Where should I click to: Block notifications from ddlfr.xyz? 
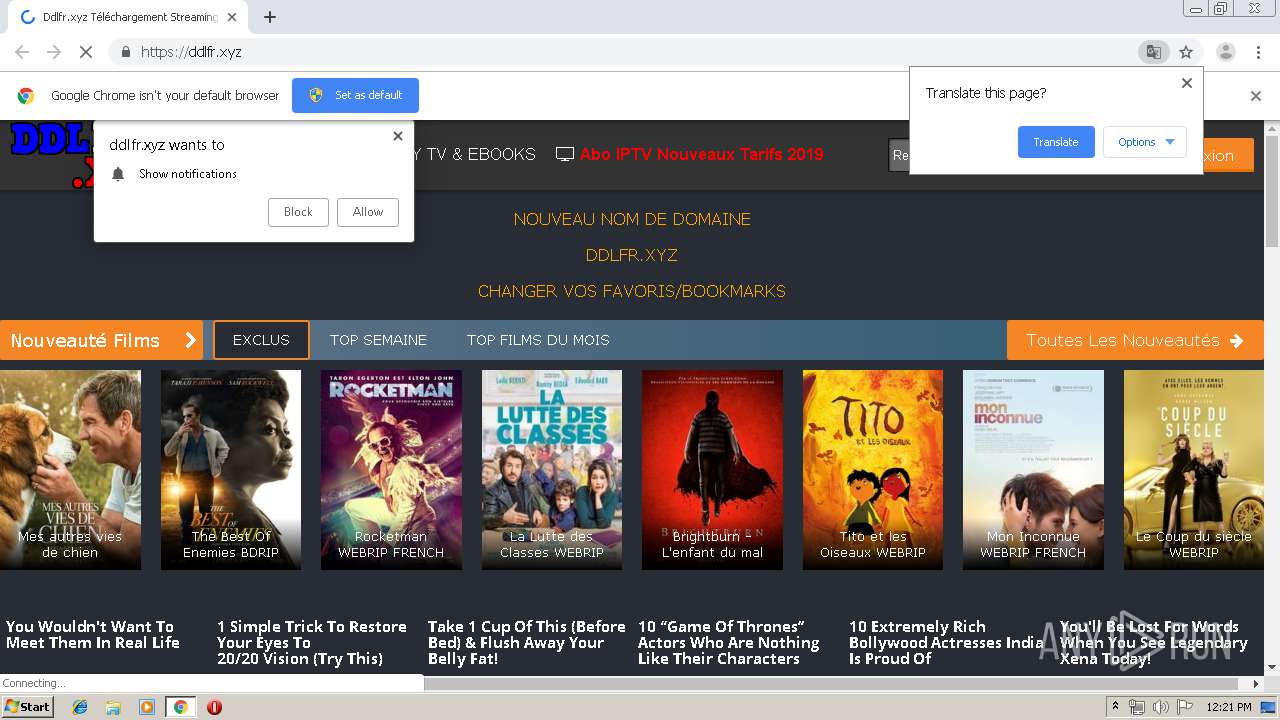[x=298, y=212]
